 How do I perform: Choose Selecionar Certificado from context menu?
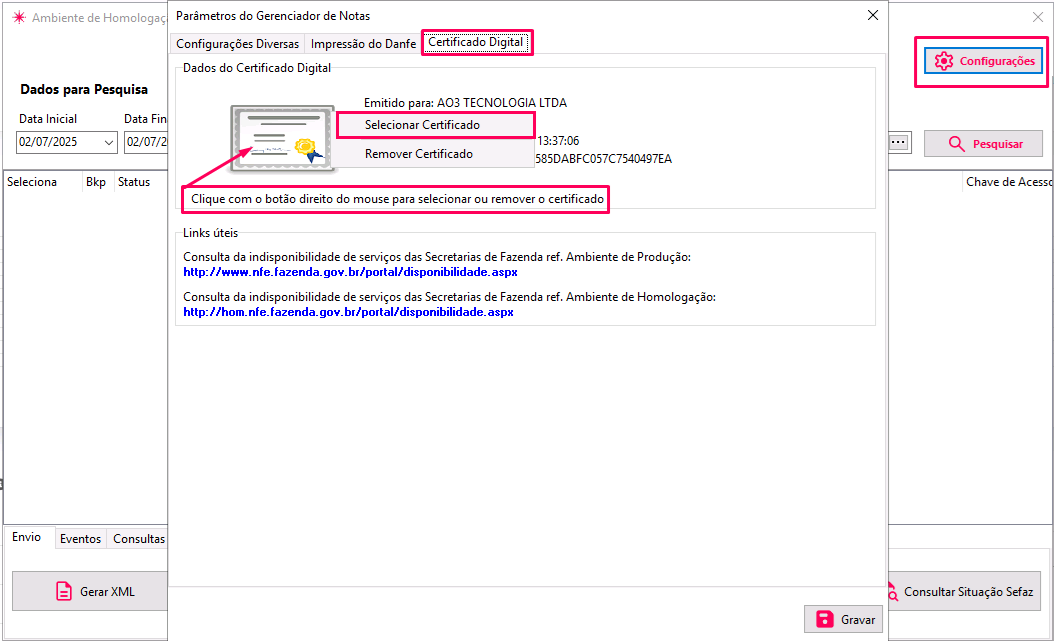[x=422, y=125]
